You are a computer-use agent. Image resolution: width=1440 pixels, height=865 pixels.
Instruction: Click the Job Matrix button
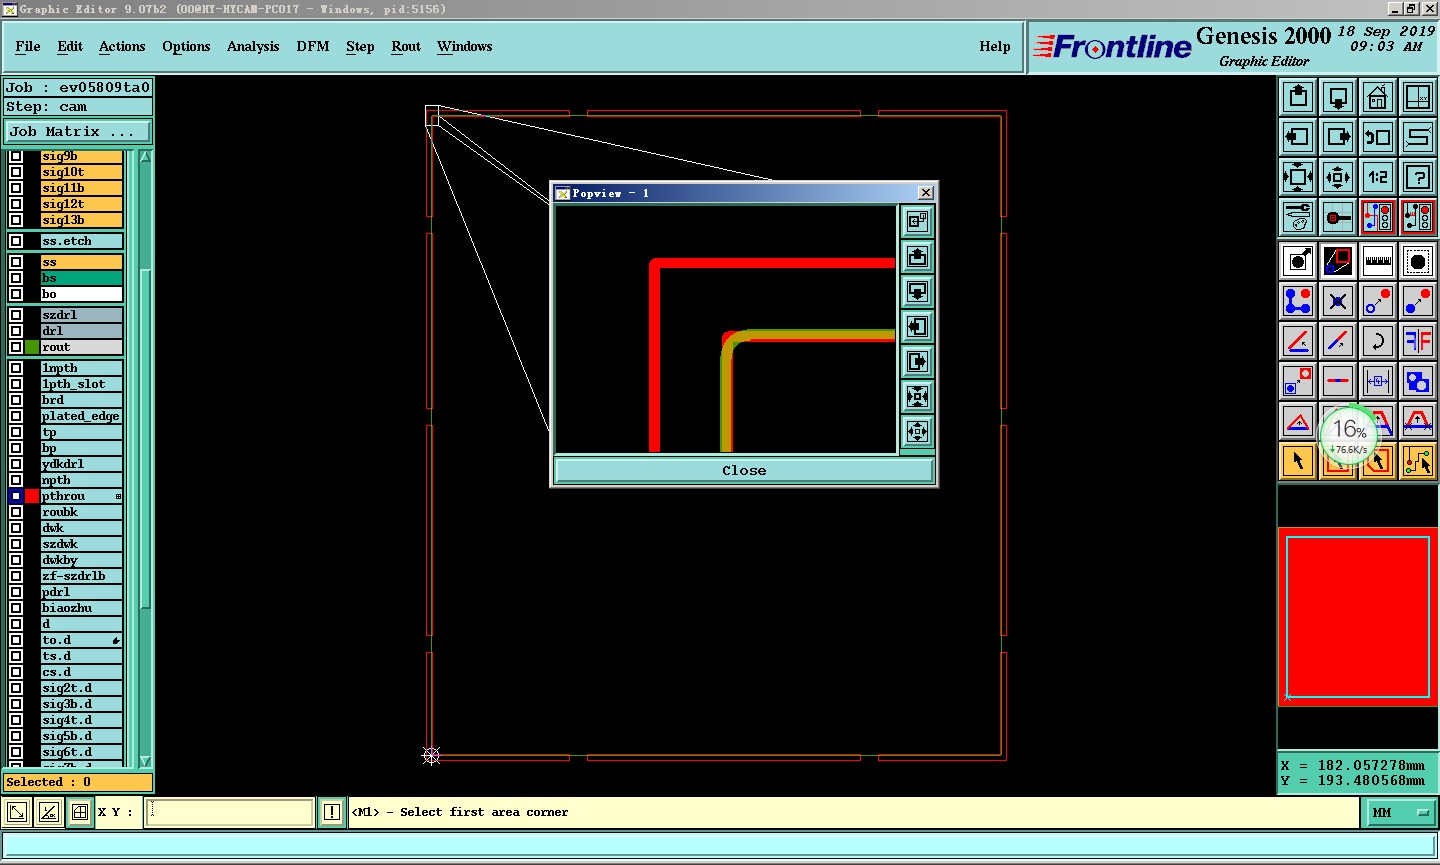pos(78,131)
